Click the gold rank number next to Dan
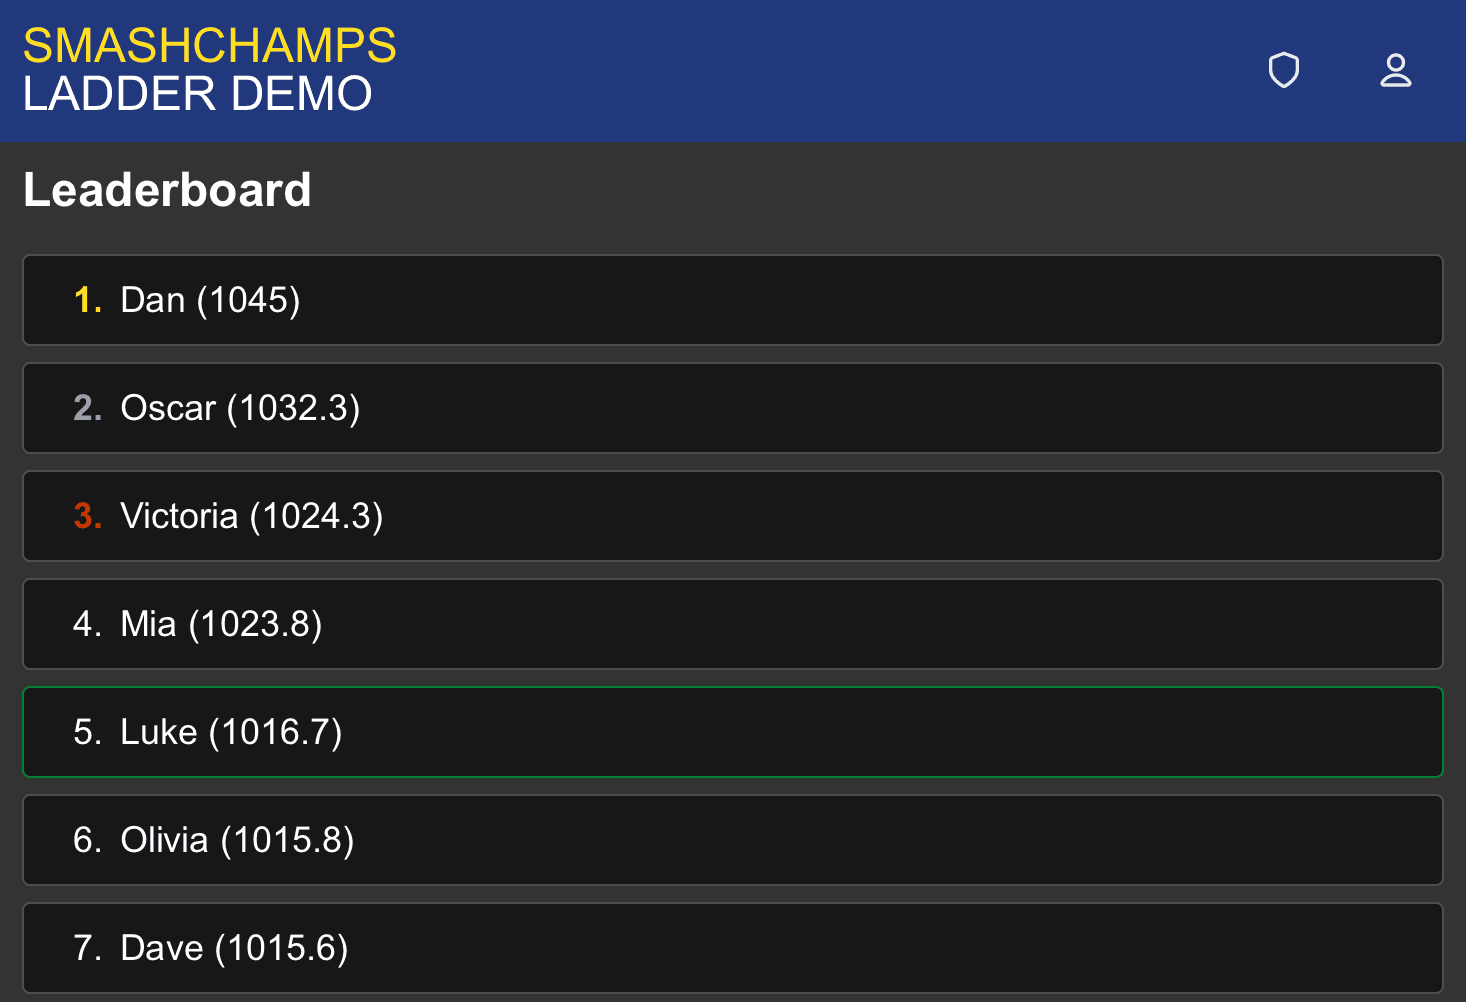Screen dimensions: 1466x1002 point(86,300)
